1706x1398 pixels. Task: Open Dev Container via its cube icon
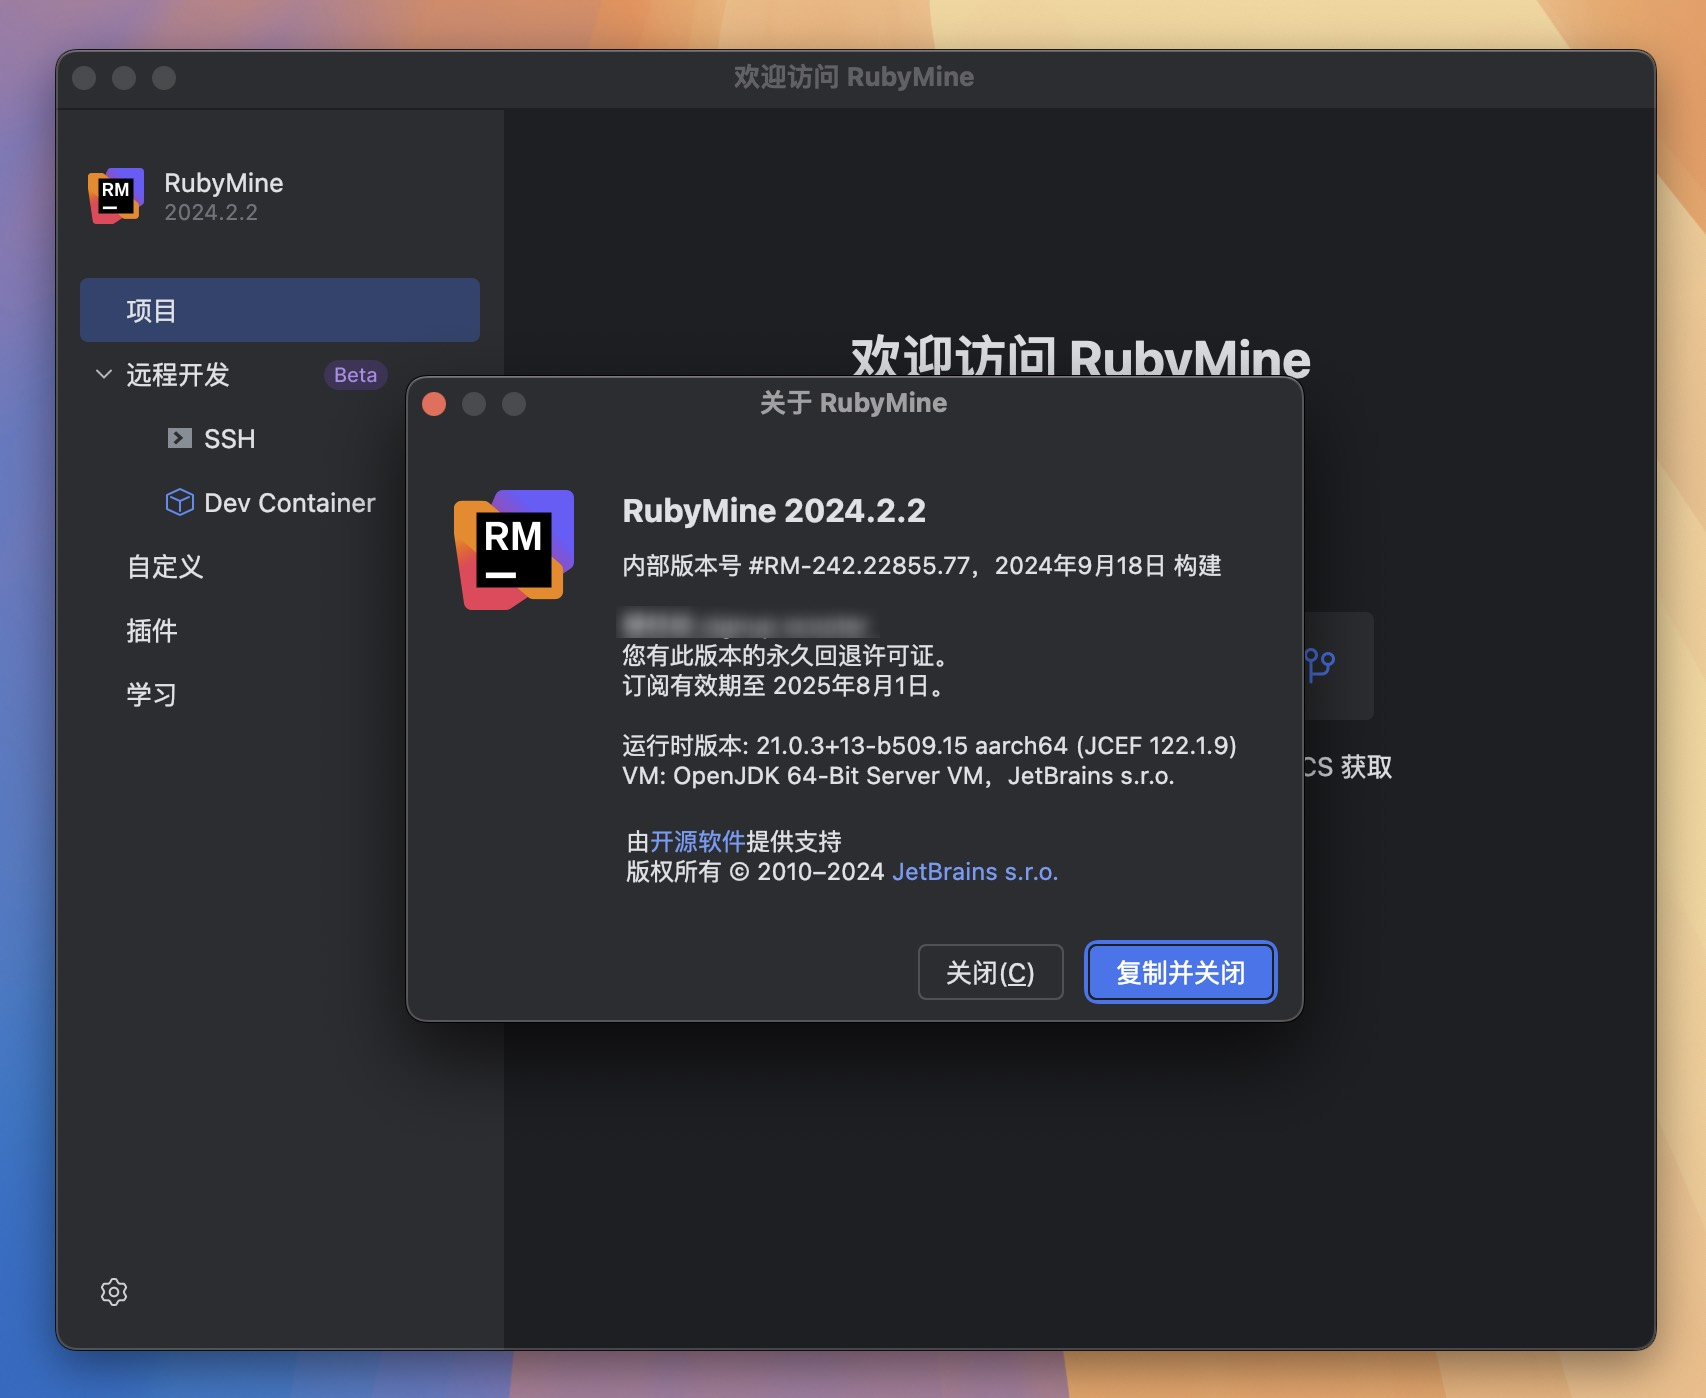coord(178,502)
